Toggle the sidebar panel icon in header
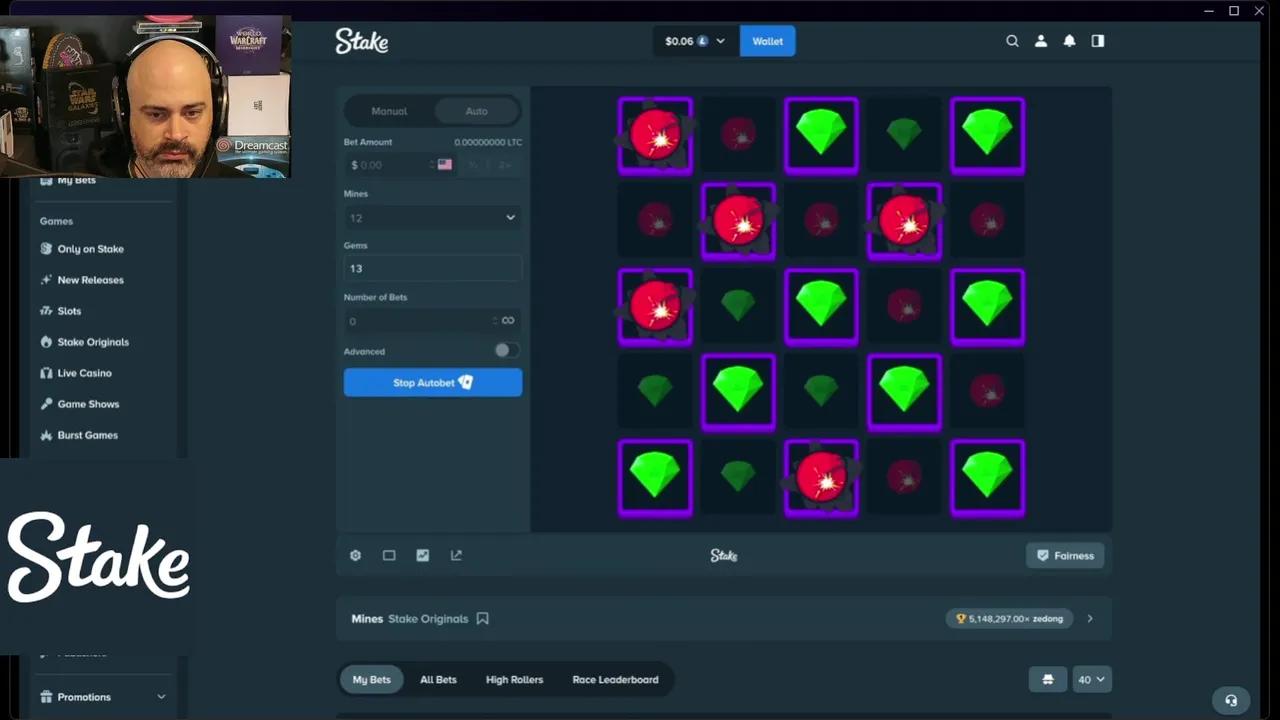Screen dimensions: 1280x720 pyautogui.click(x=1098, y=41)
